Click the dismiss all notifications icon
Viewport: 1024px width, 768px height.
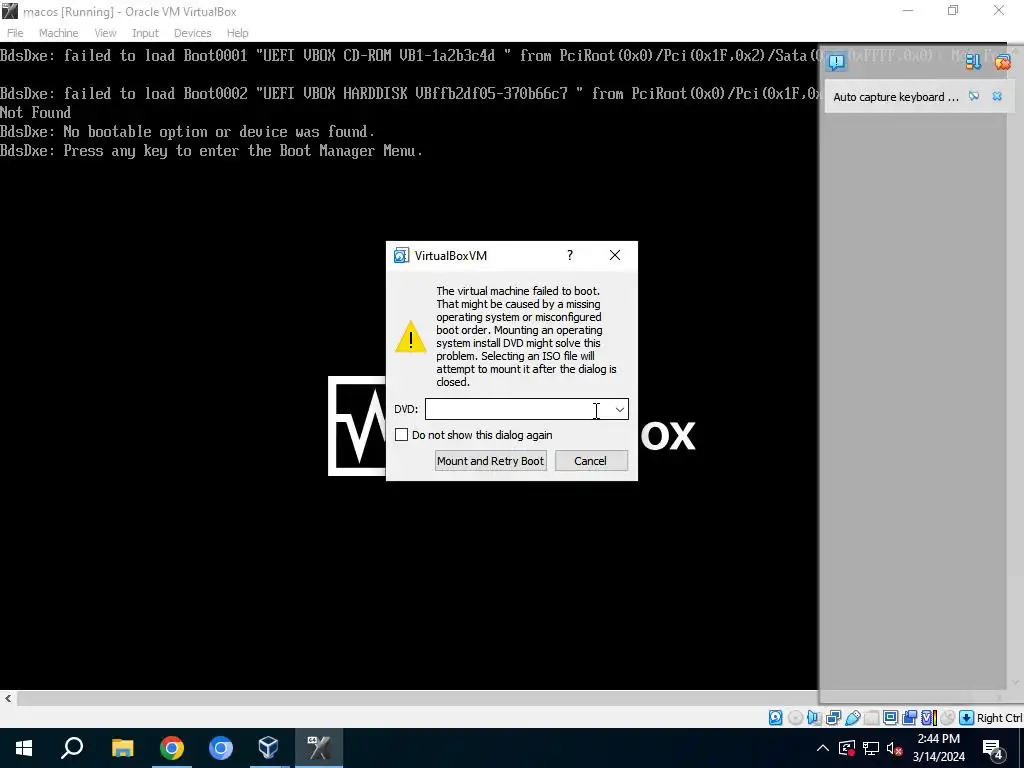click(x=1003, y=61)
